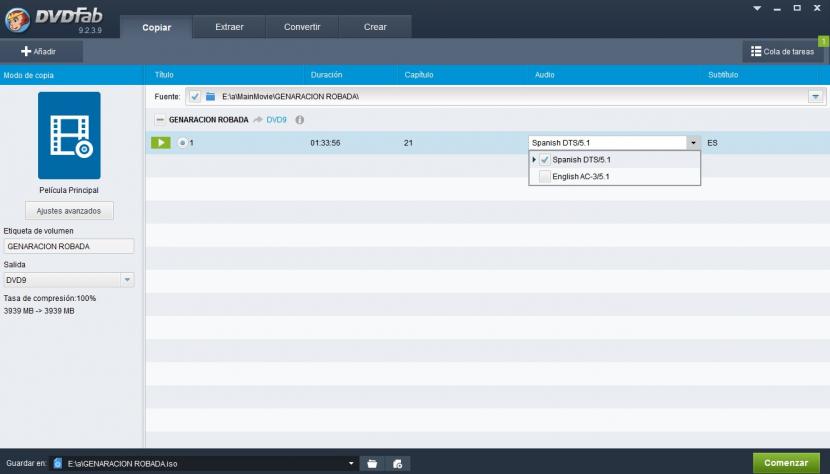Switch to the Extraer tab
Screen dimensions: 830x474
pos(229,27)
